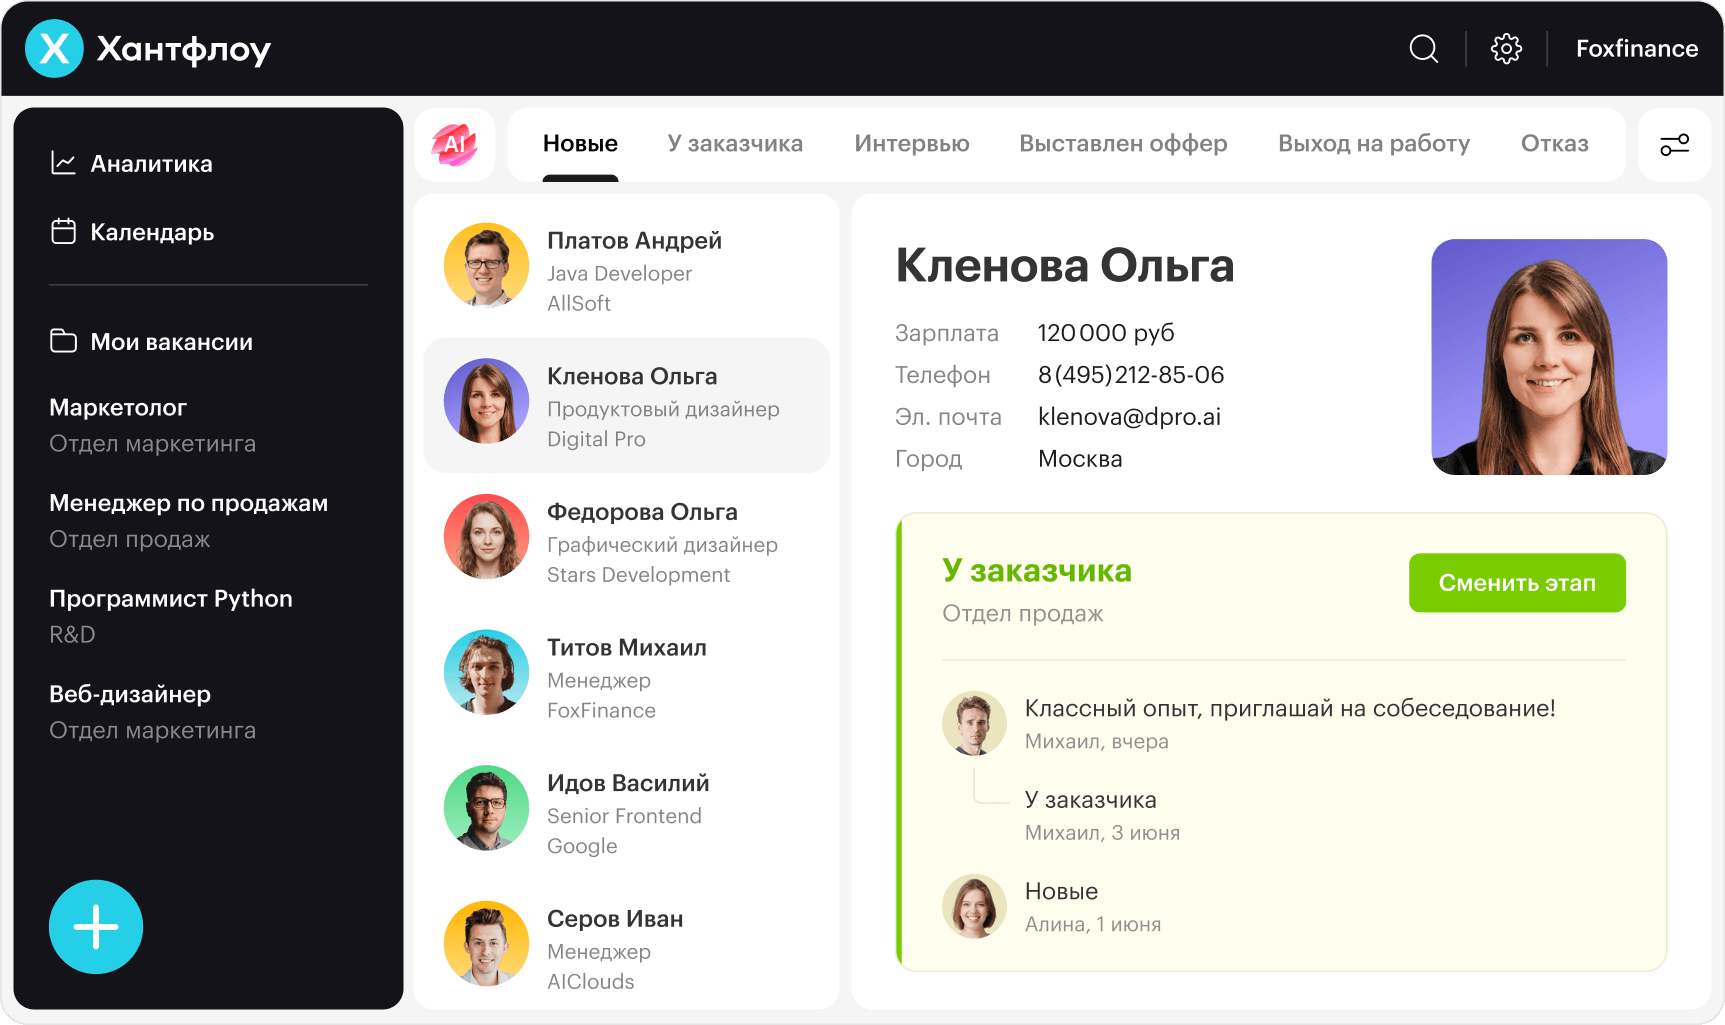The width and height of the screenshot is (1725, 1025).
Task: Open the Аналитика analytics section
Action: pyautogui.click(x=150, y=163)
